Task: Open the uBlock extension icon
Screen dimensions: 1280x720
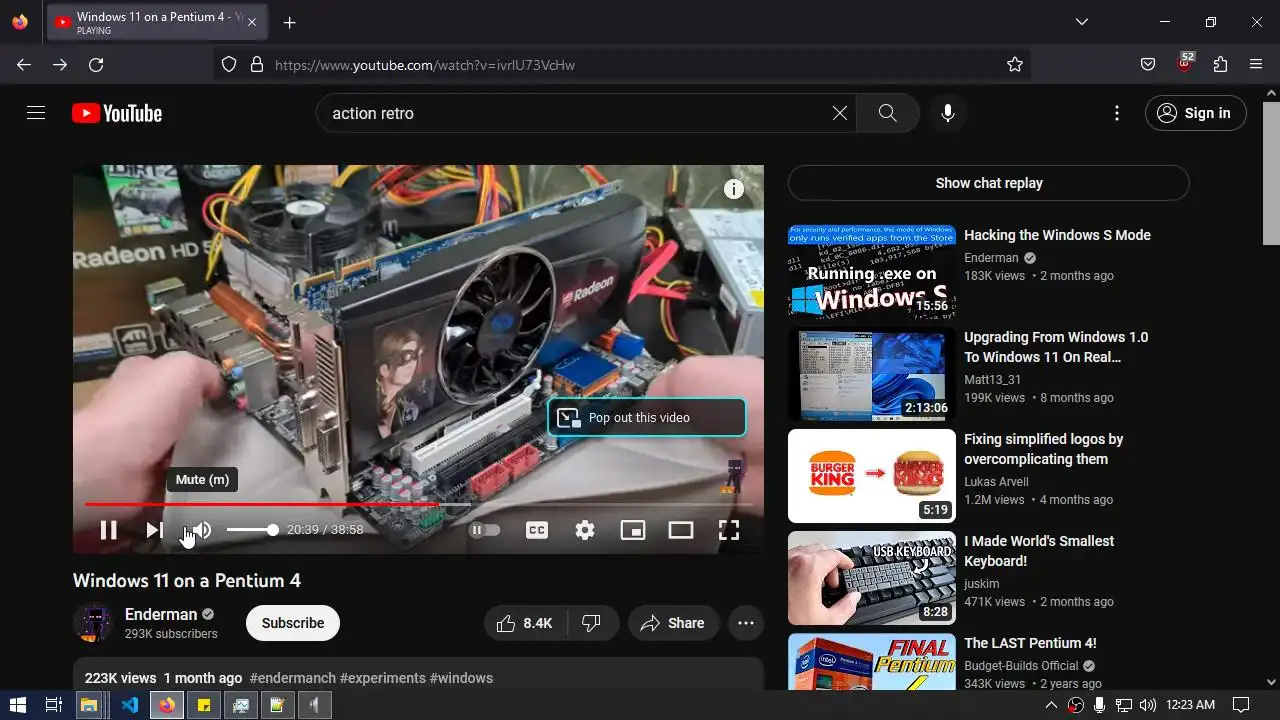Action: (1185, 63)
